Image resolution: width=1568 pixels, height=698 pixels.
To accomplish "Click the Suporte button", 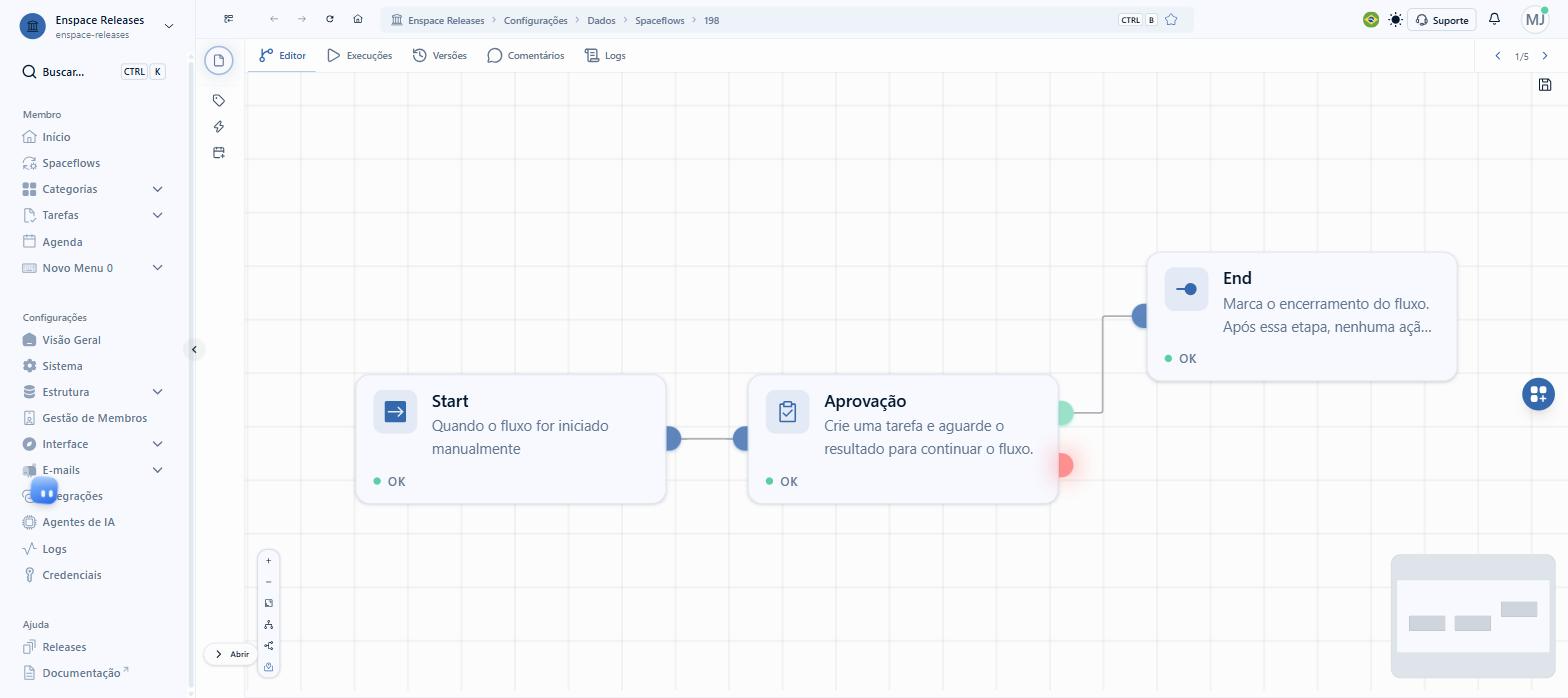I will [x=1442, y=20].
